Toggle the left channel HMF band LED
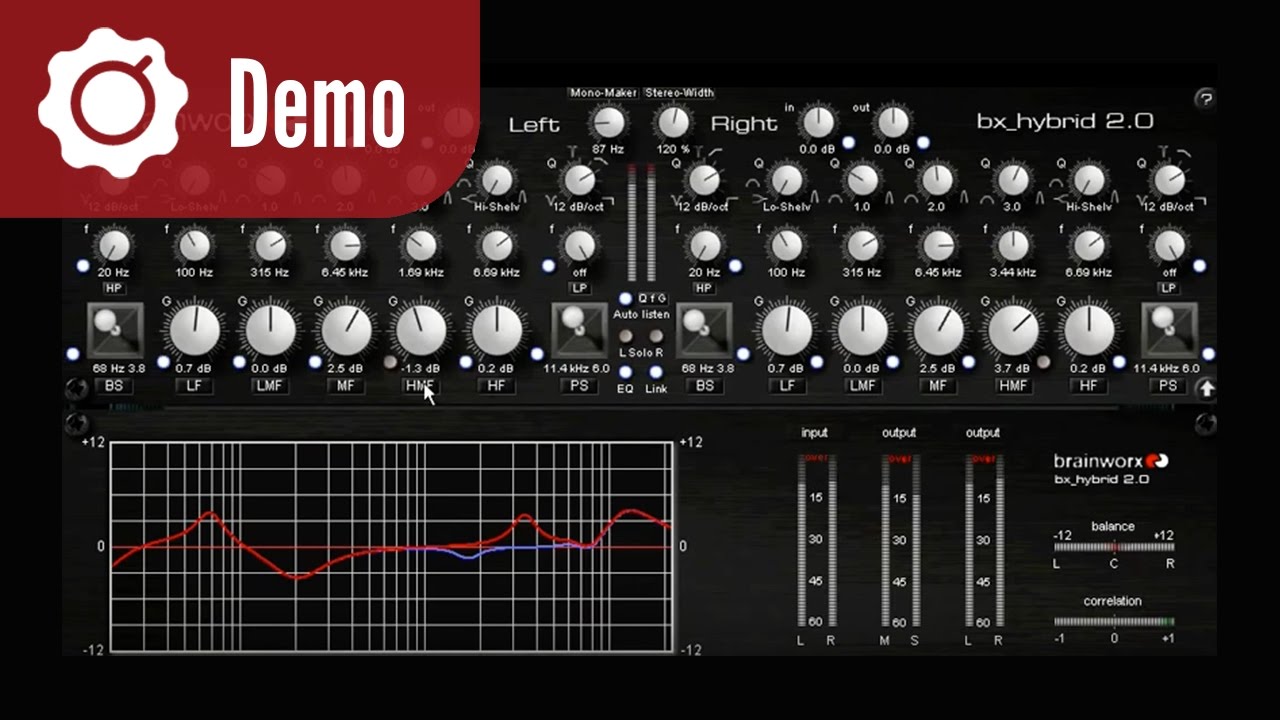Viewport: 1280px width, 720px height. click(x=390, y=362)
